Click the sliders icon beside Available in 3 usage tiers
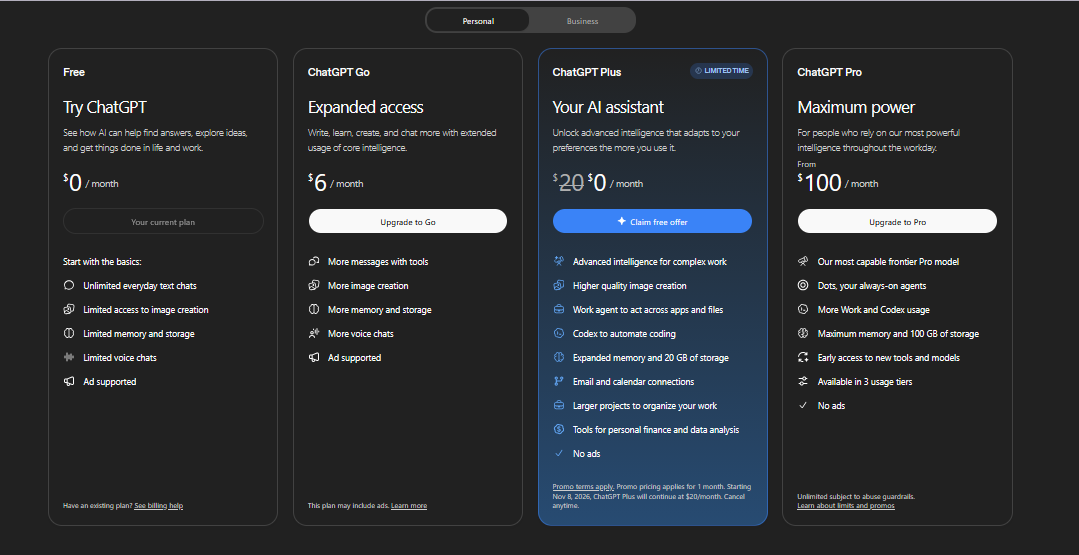1079x555 pixels. tap(803, 381)
